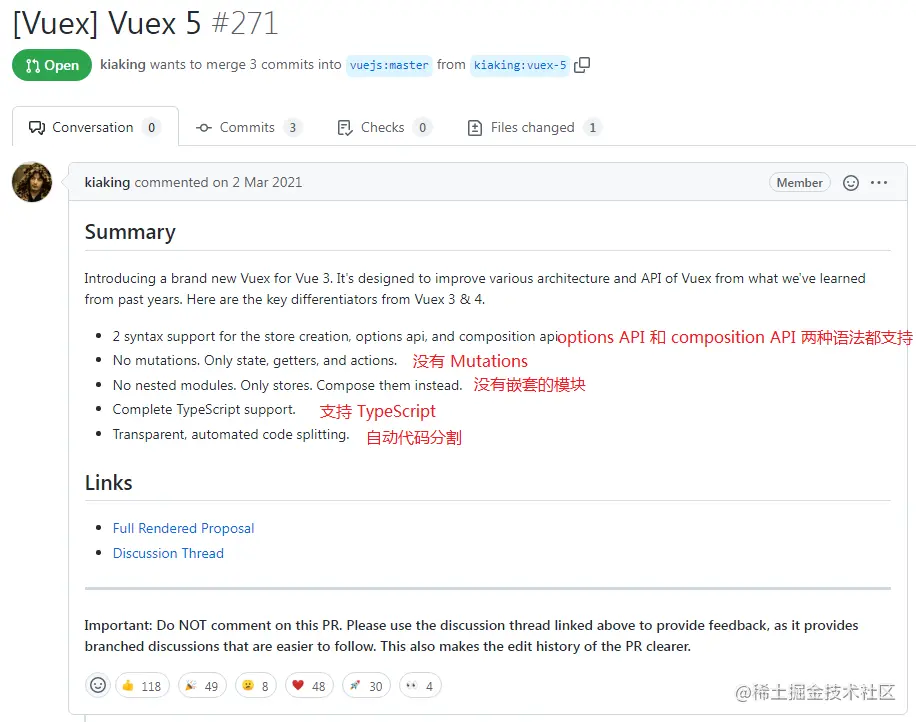916x722 pixels.
Task: Toggle the eyes reaction with 4
Action: 420,686
